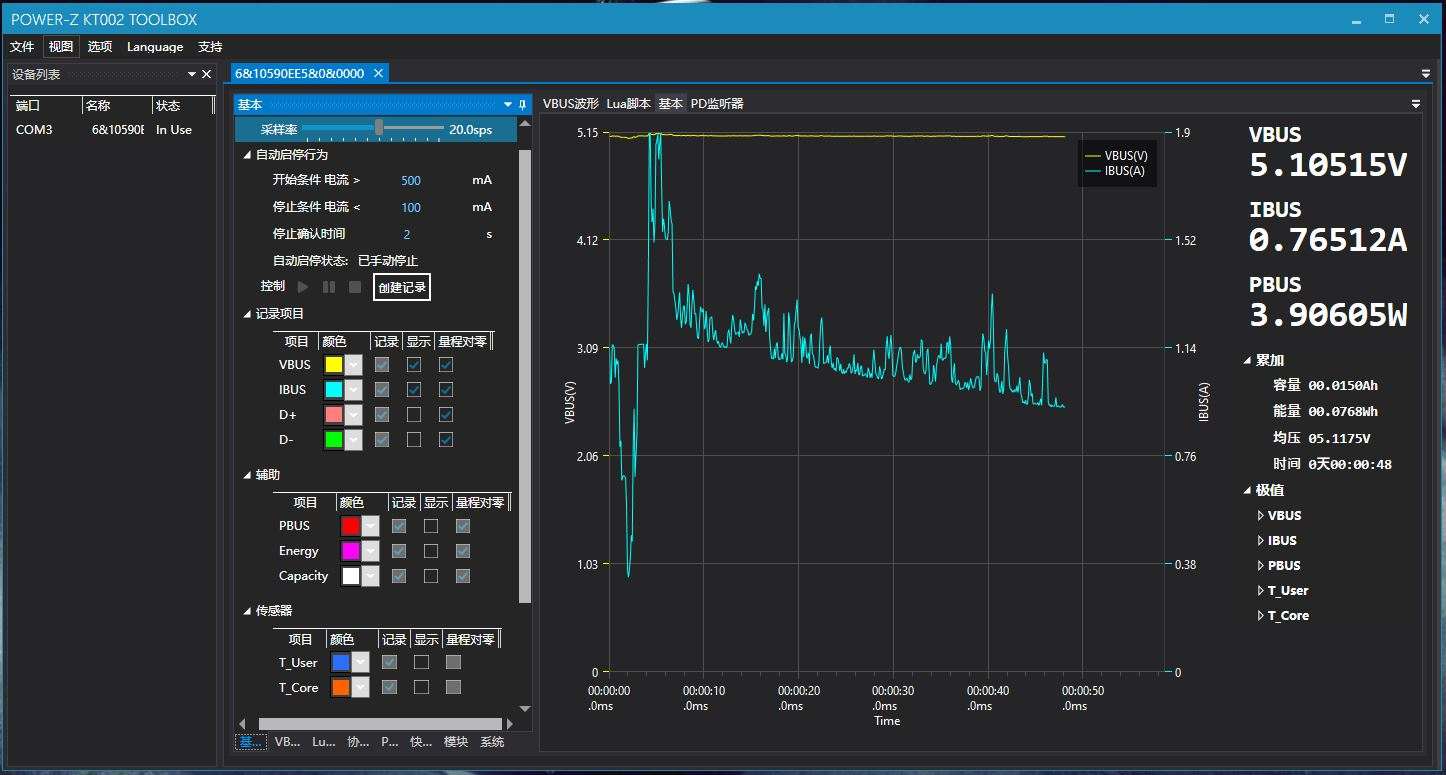Pin the 基本 panel with the pushpin icon

522,104
